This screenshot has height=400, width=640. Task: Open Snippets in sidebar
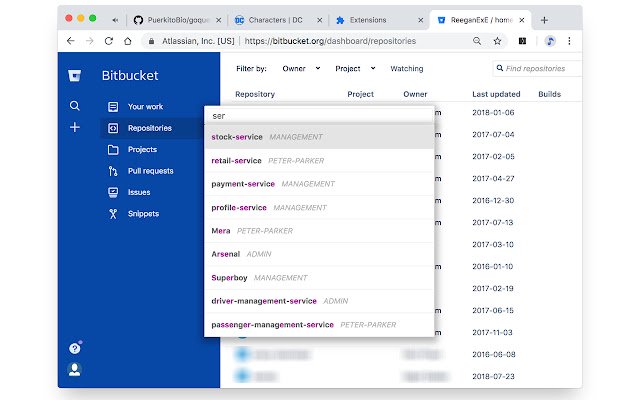coord(143,214)
